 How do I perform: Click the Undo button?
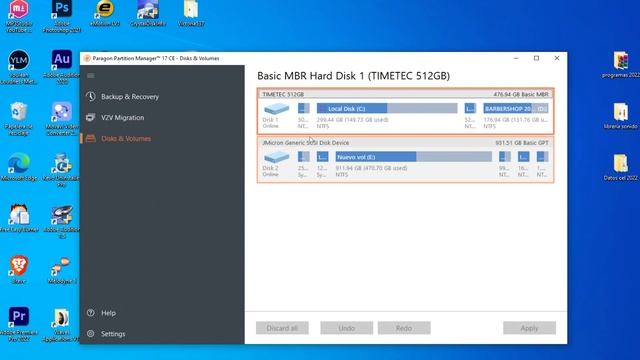[347, 328]
